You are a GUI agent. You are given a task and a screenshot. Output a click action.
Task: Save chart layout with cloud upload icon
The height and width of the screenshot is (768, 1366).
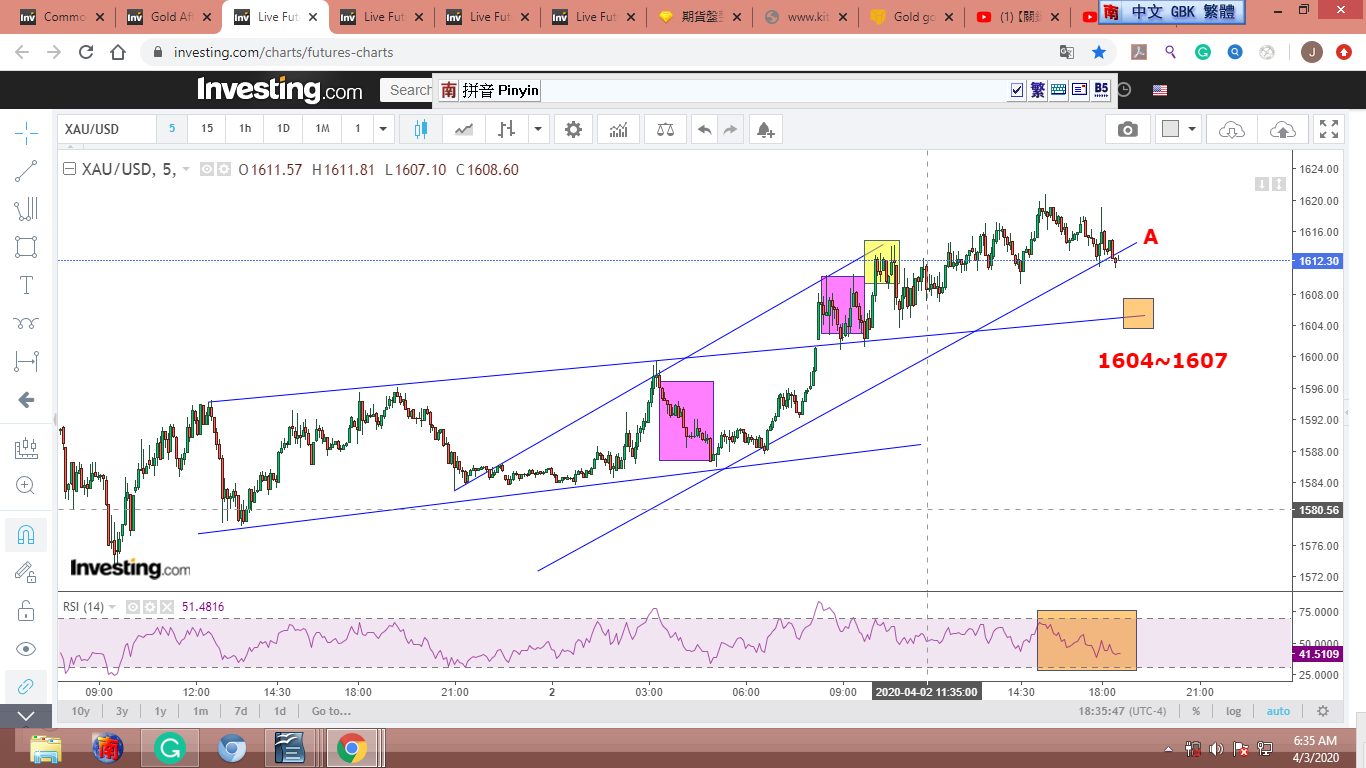[1282, 129]
